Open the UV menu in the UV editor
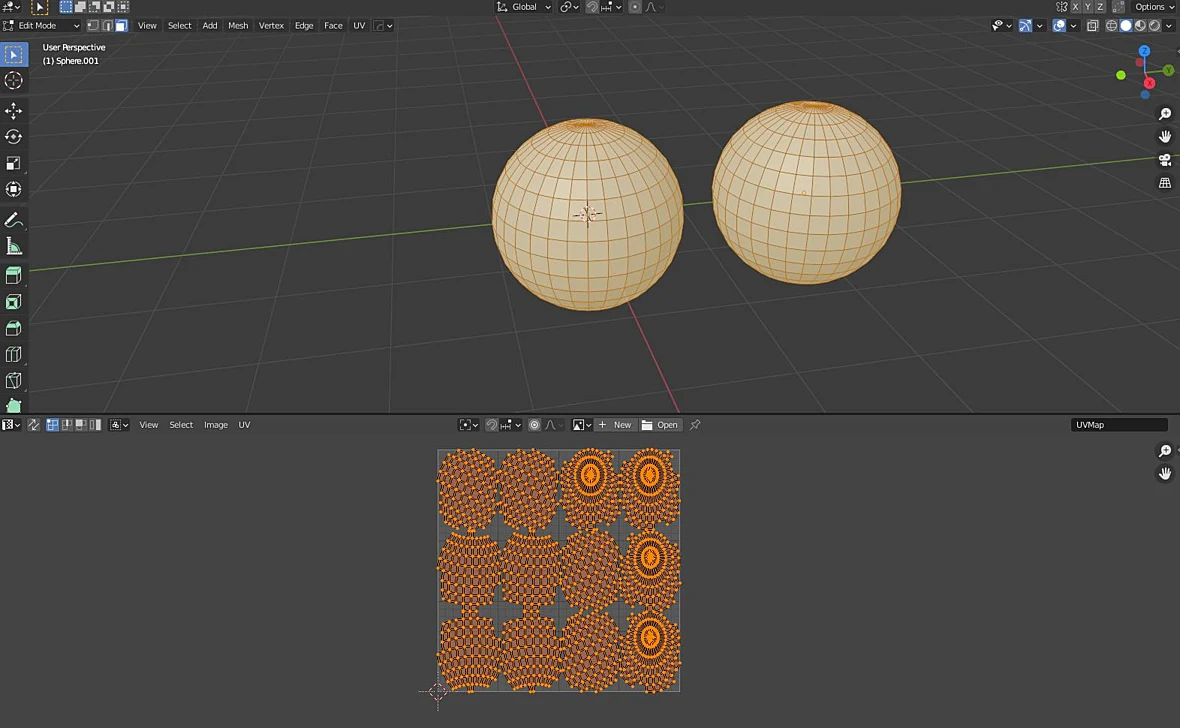 coord(244,425)
